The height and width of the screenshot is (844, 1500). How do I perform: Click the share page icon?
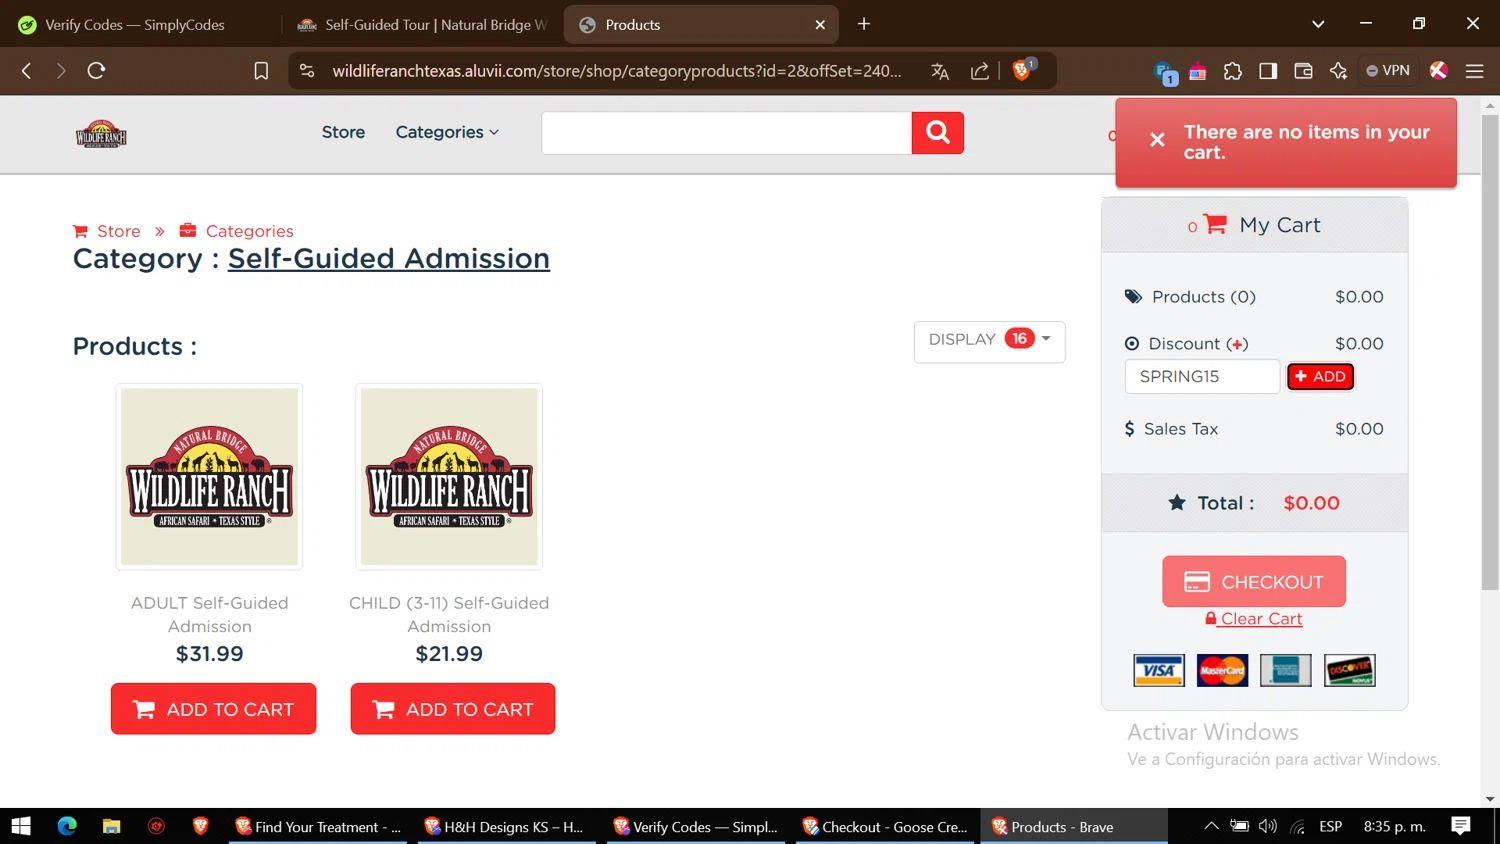point(980,71)
